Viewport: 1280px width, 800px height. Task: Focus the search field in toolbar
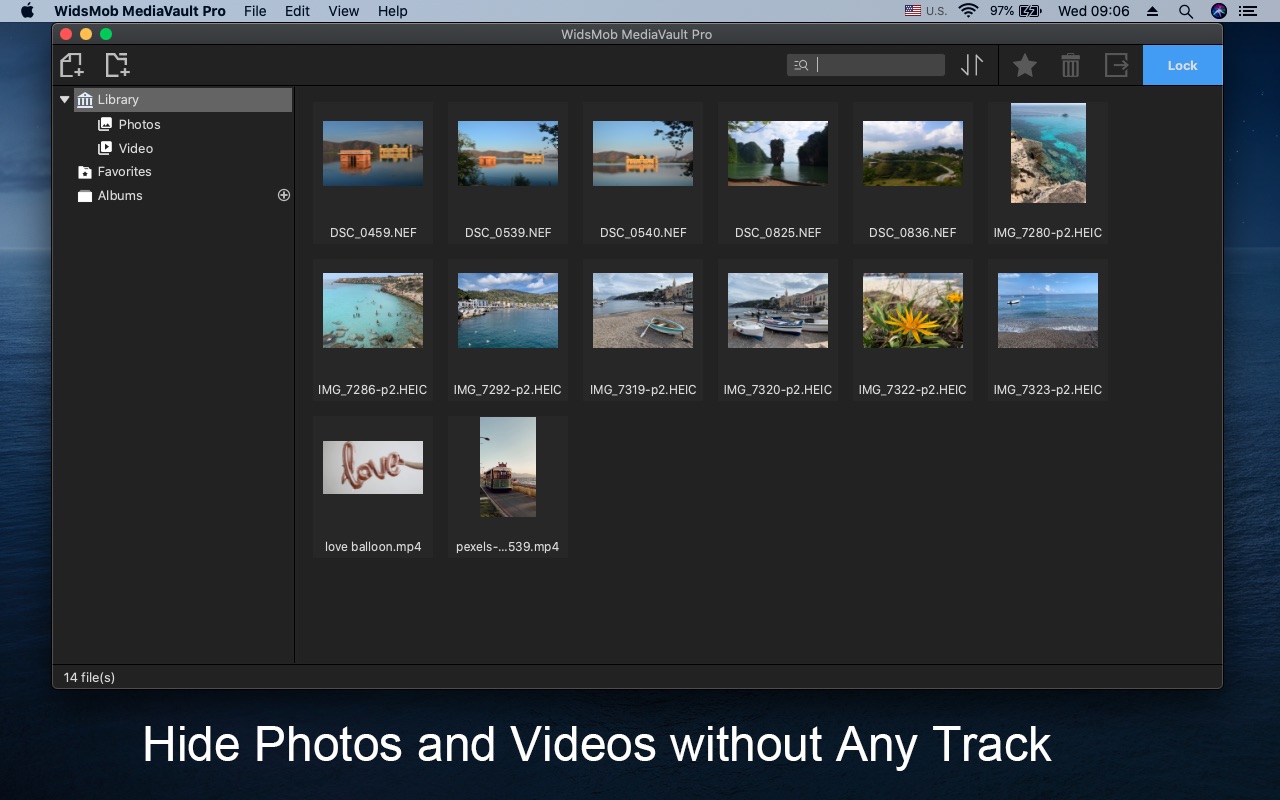tap(866, 65)
